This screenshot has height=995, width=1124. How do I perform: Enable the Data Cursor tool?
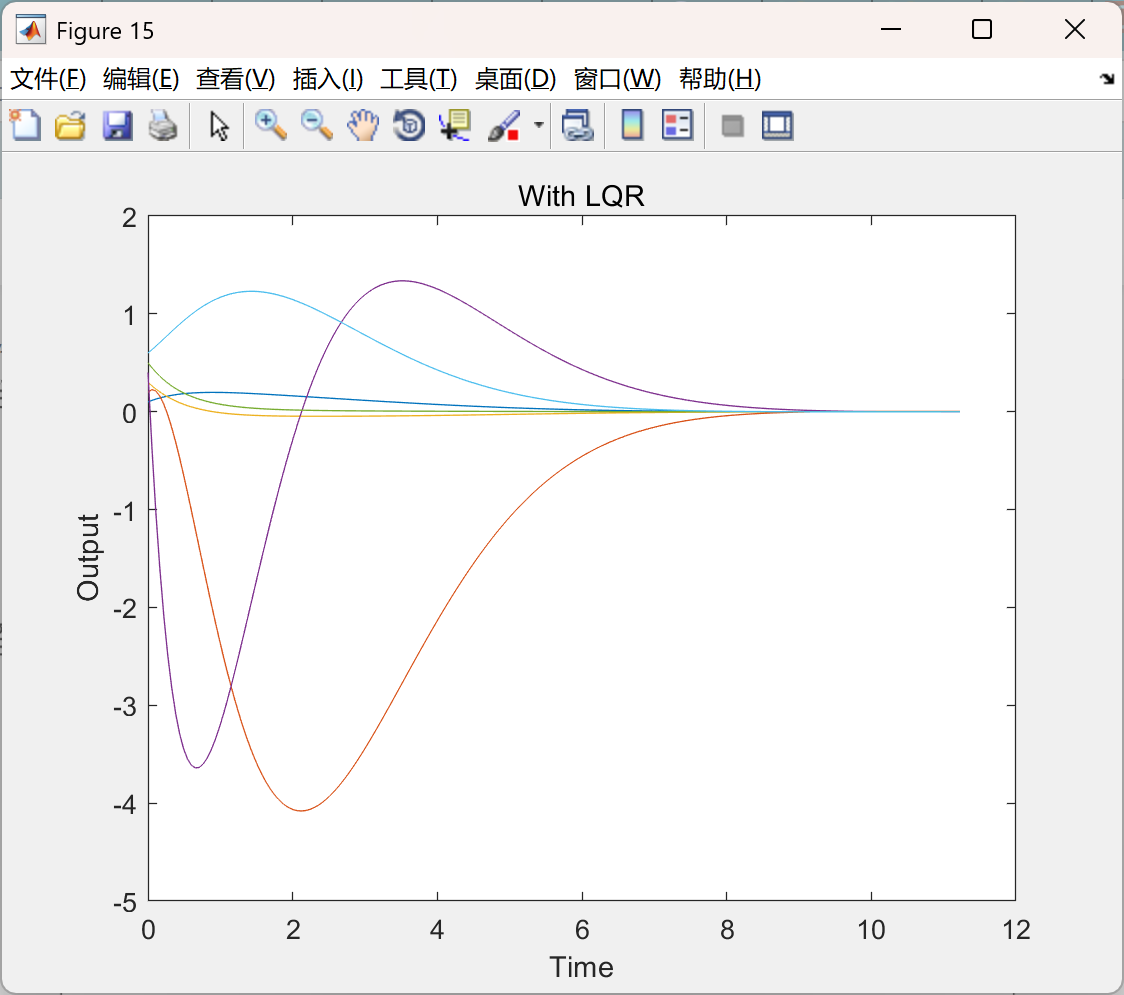click(455, 125)
